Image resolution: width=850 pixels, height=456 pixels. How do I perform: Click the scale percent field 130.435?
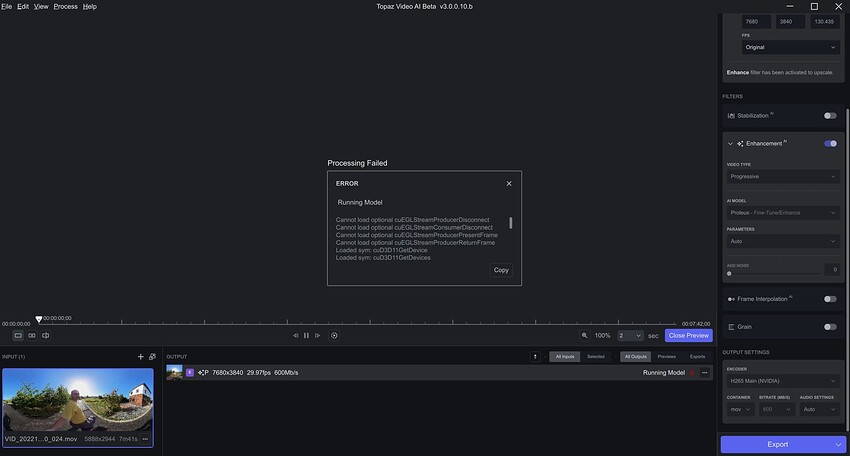coord(825,22)
